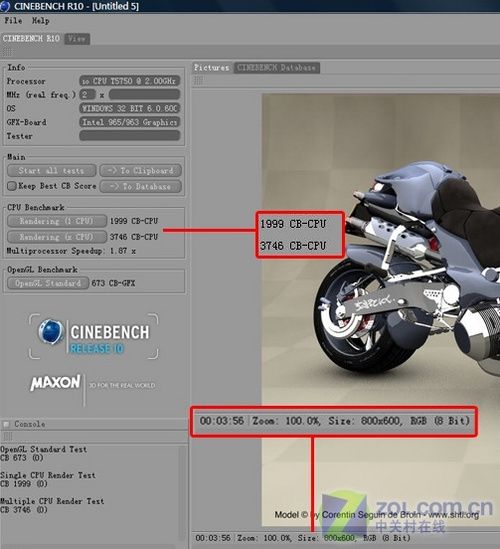Open the CINEBENCH Database tab

pos(276,68)
